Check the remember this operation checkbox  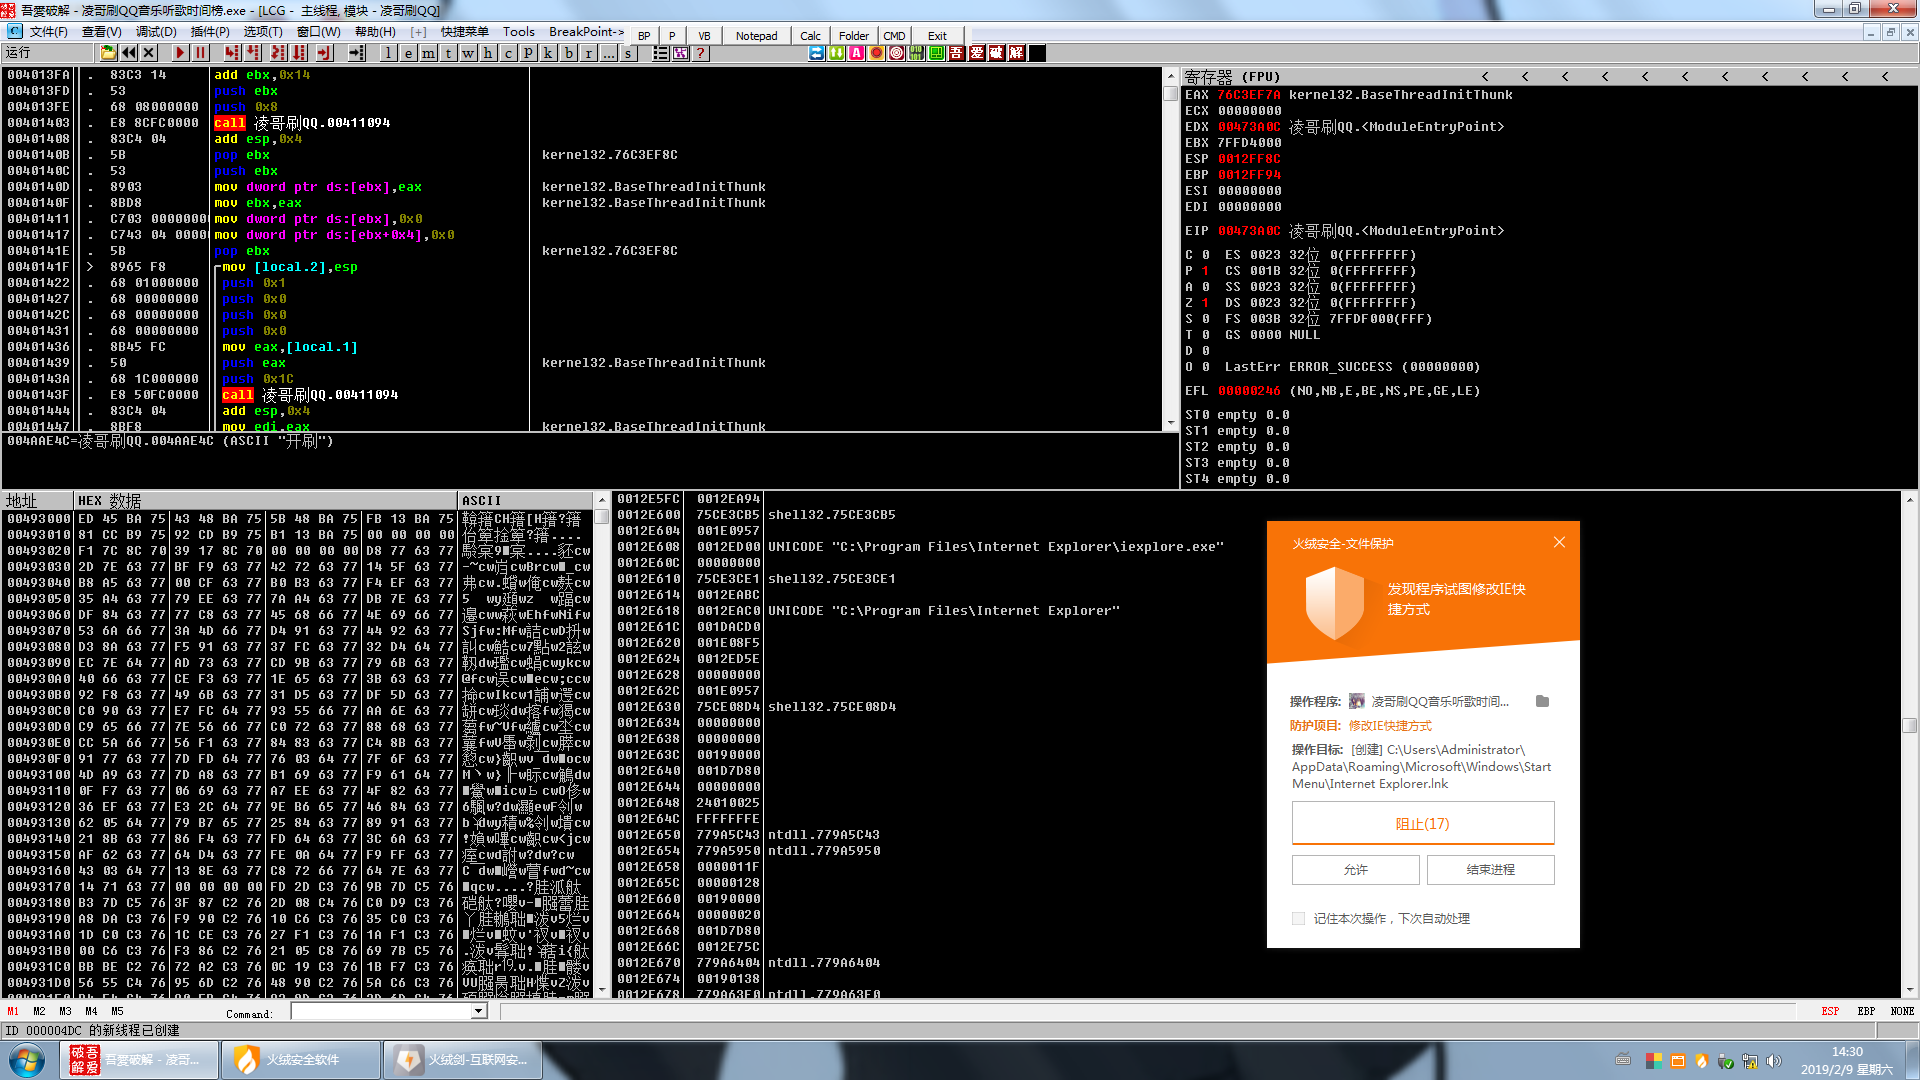click(1298, 918)
